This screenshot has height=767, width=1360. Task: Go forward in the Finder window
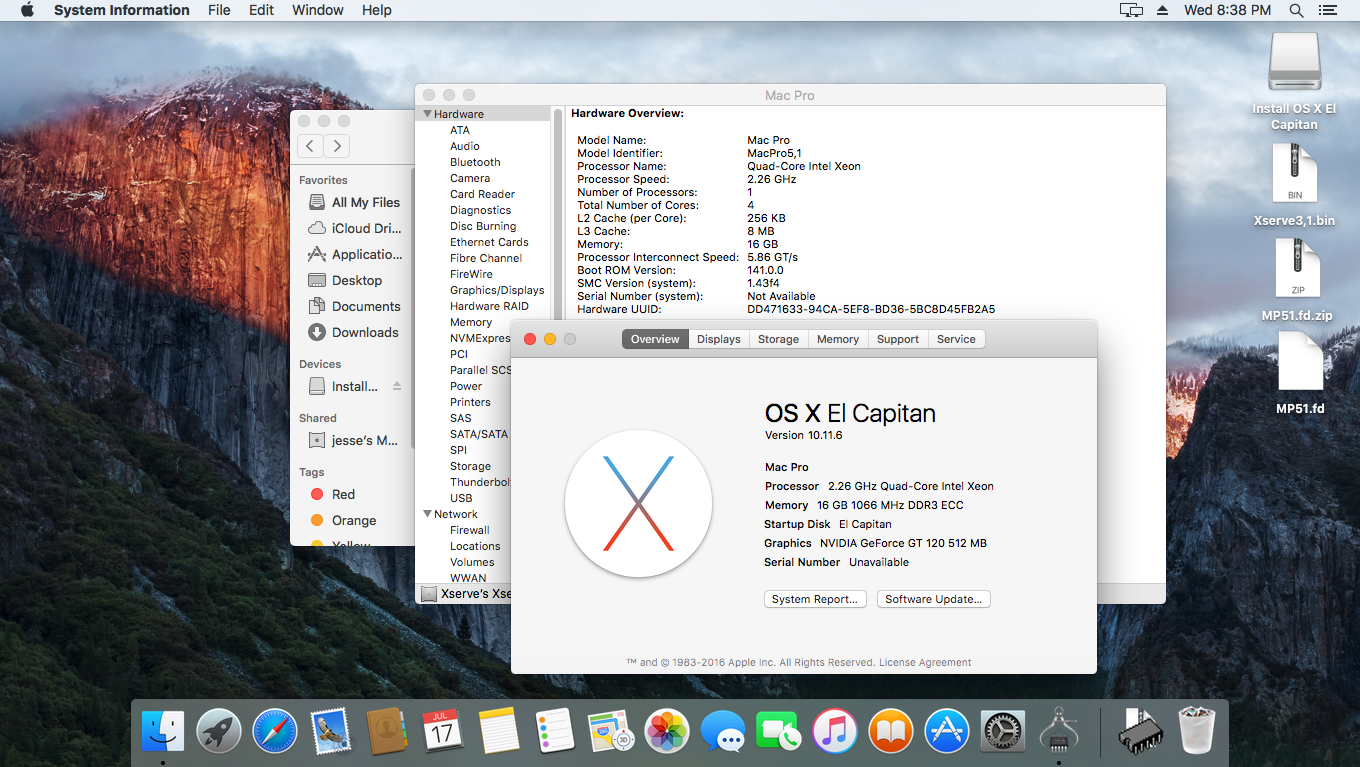(x=337, y=146)
